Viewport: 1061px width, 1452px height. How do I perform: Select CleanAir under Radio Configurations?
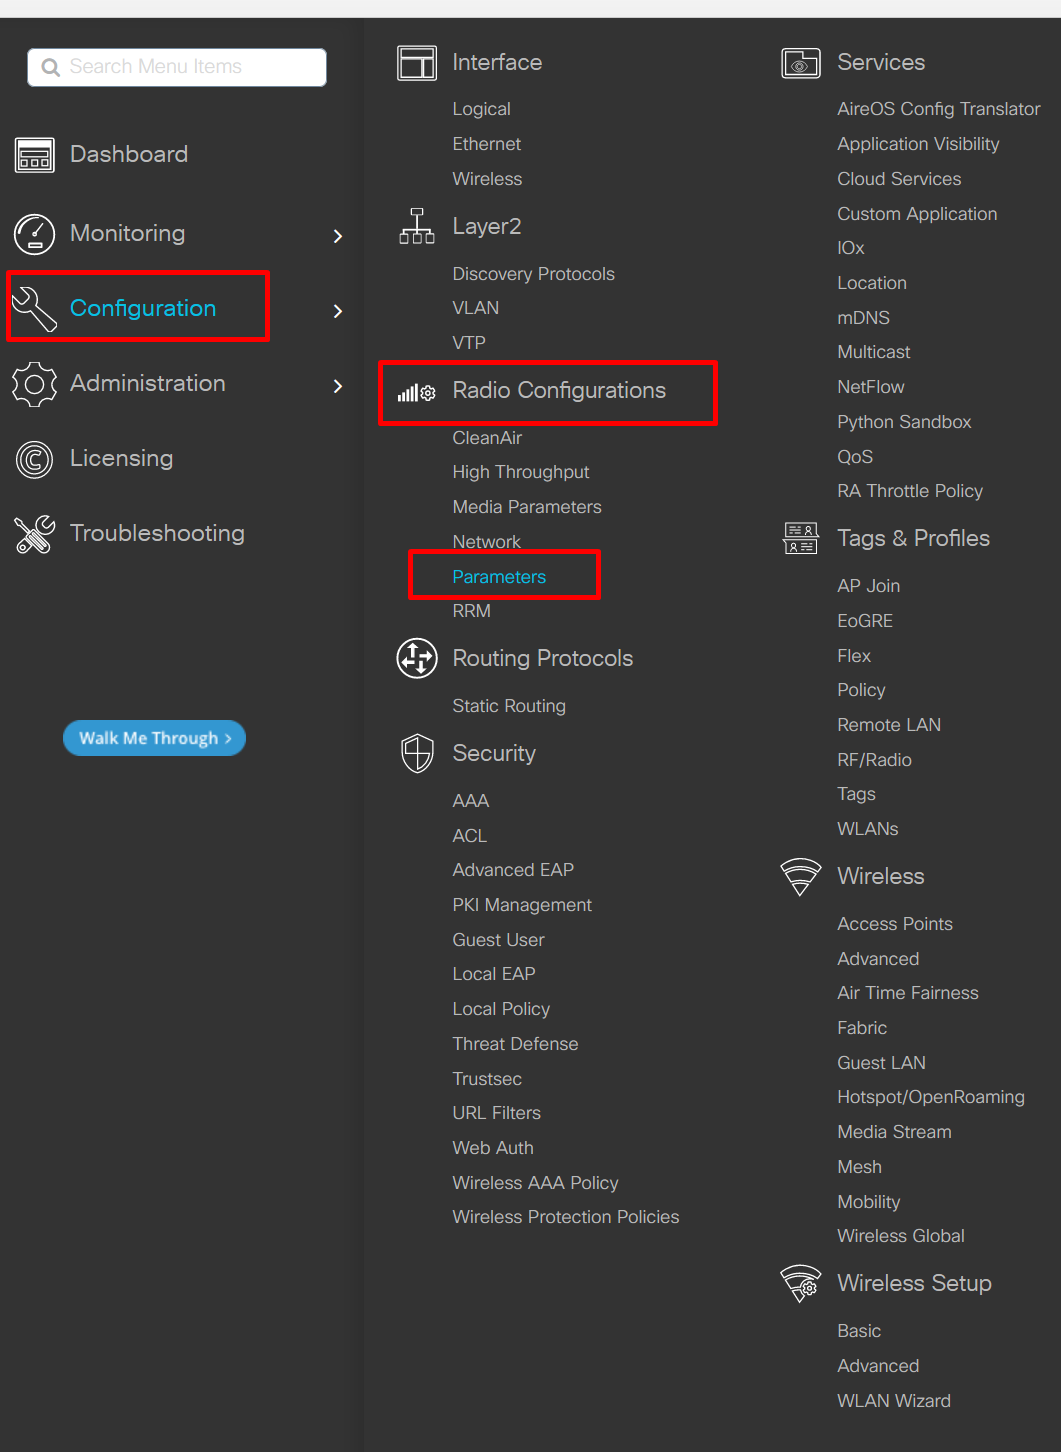click(487, 437)
